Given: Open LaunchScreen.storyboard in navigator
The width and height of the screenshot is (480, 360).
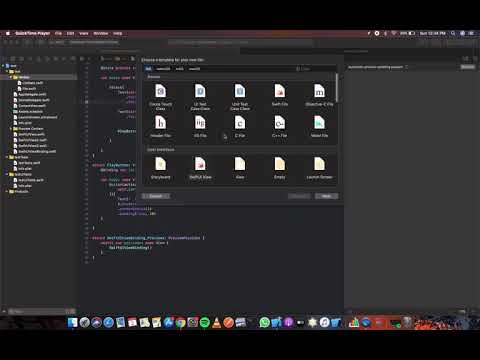Looking at the screenshot, I should (x=35, y=117).
